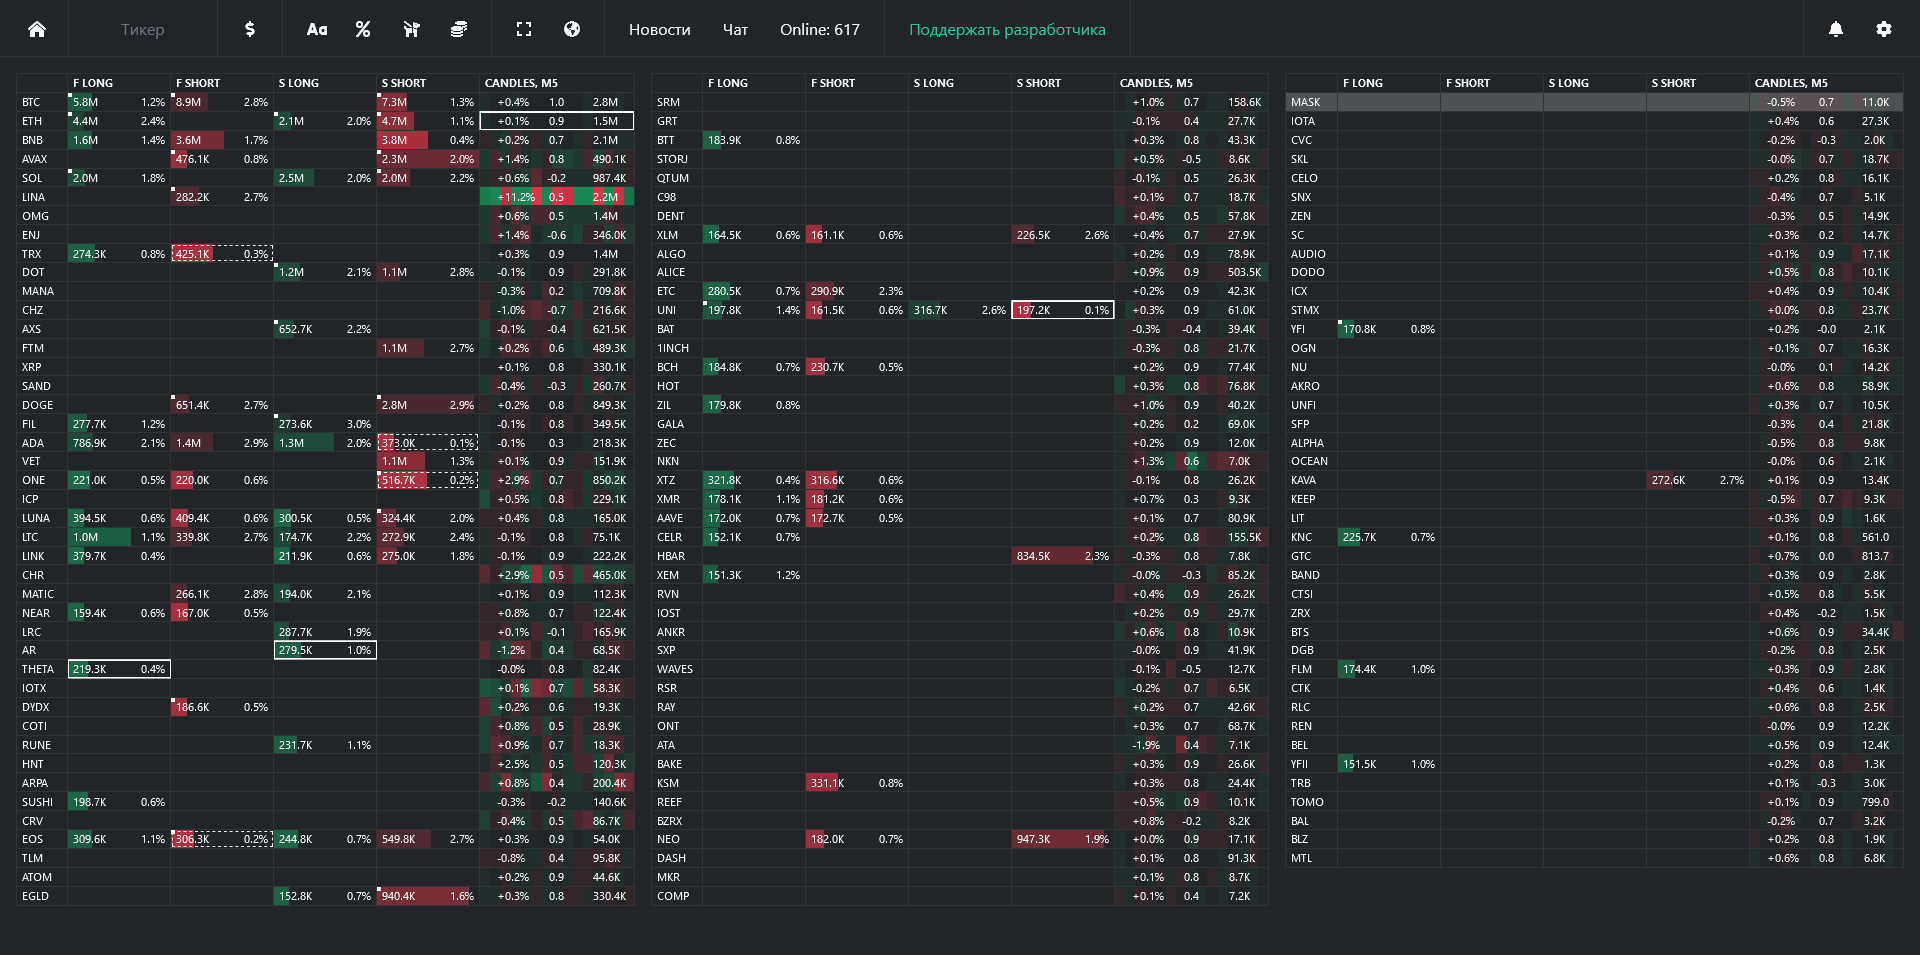
Task: Click the globe language icon
Action: pyautogui.click(x=572, y=29)
